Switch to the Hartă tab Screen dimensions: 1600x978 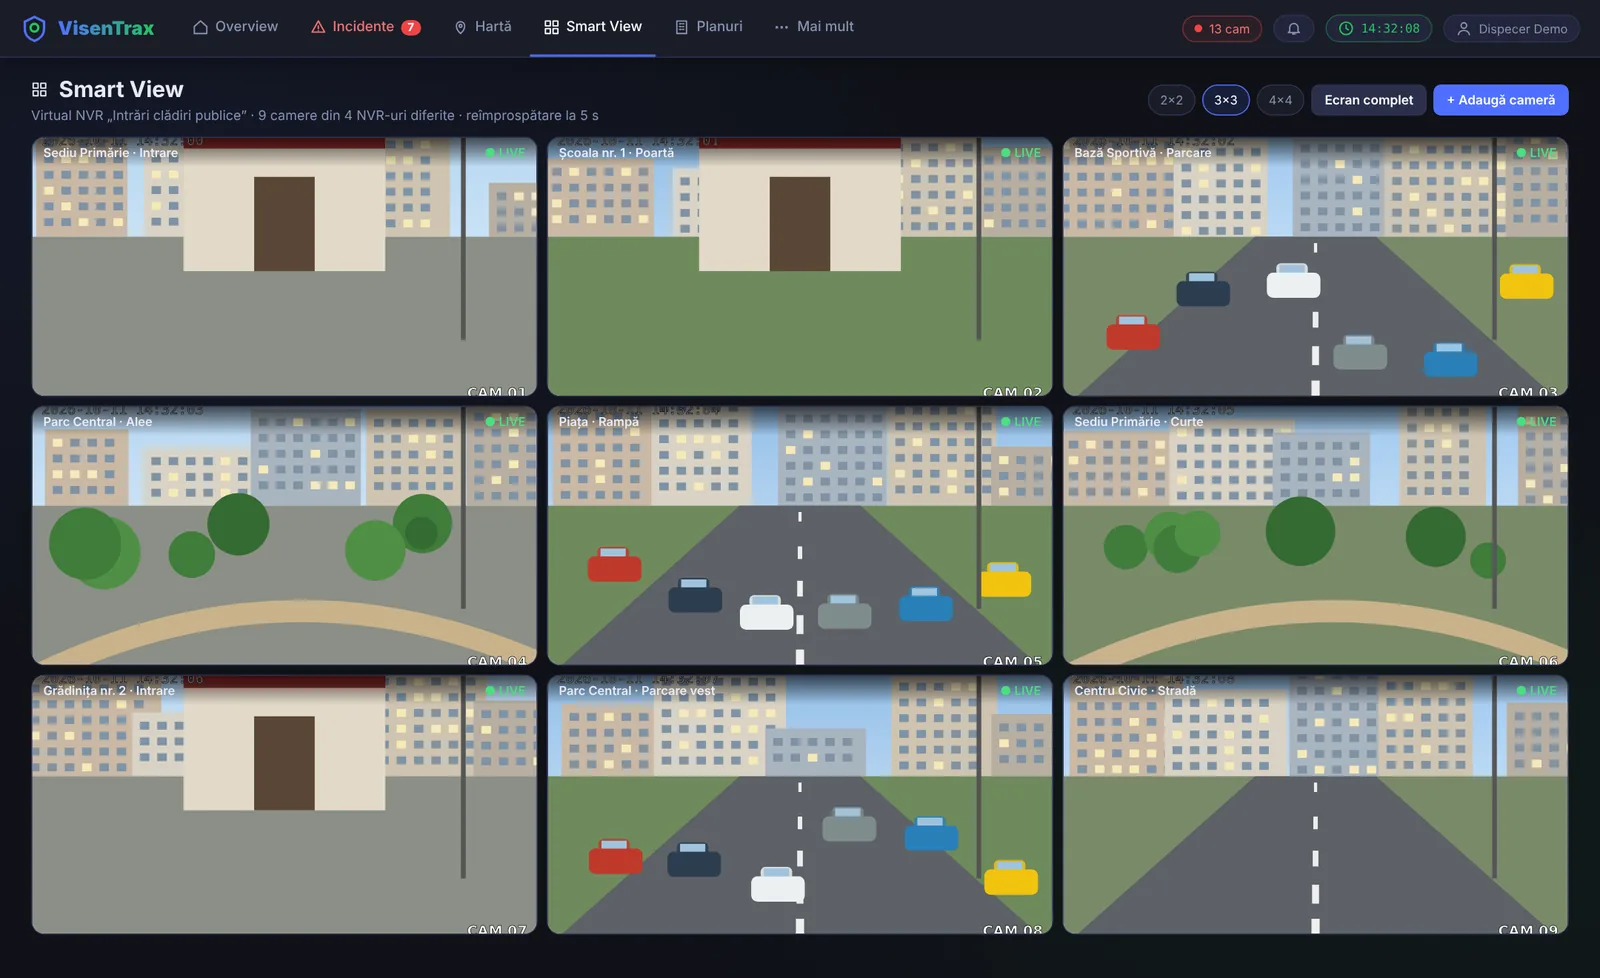click(482, 27)
